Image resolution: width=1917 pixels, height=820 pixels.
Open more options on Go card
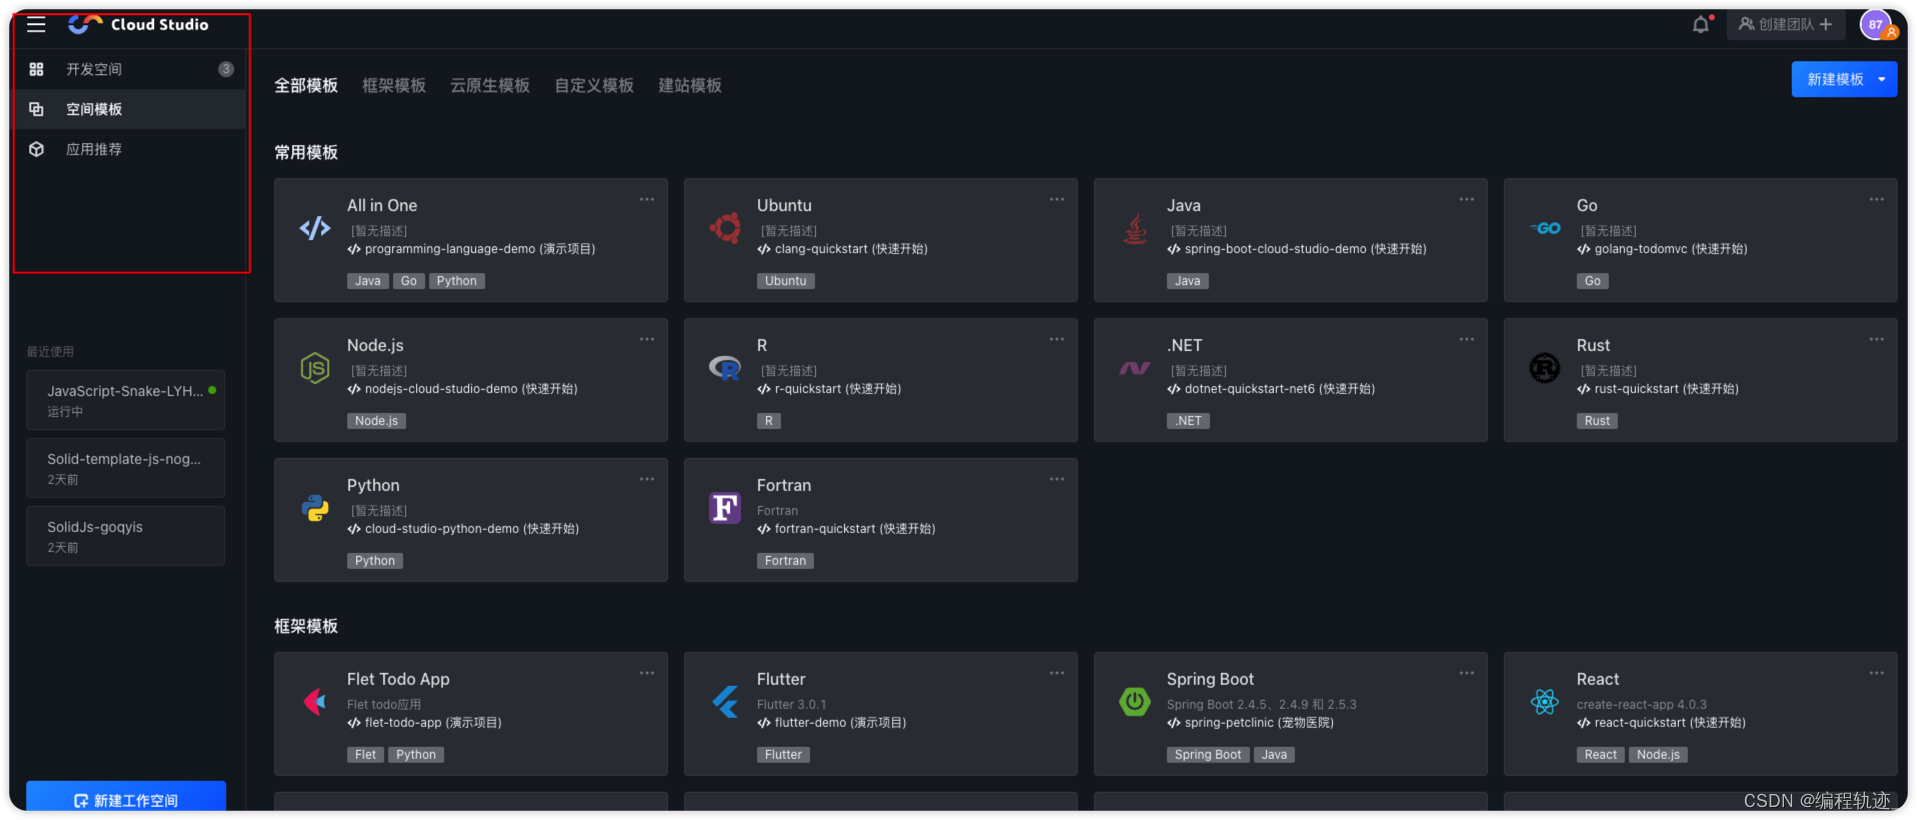click(x=1877, y=199)
